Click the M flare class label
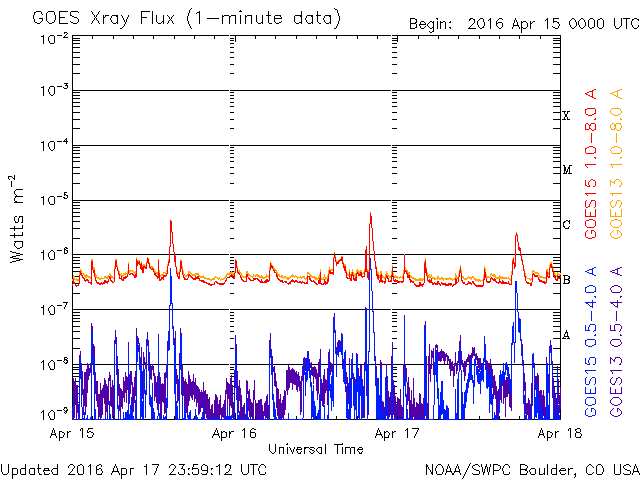Viewport: 640px width, 480px height. (x=567, y=170)
